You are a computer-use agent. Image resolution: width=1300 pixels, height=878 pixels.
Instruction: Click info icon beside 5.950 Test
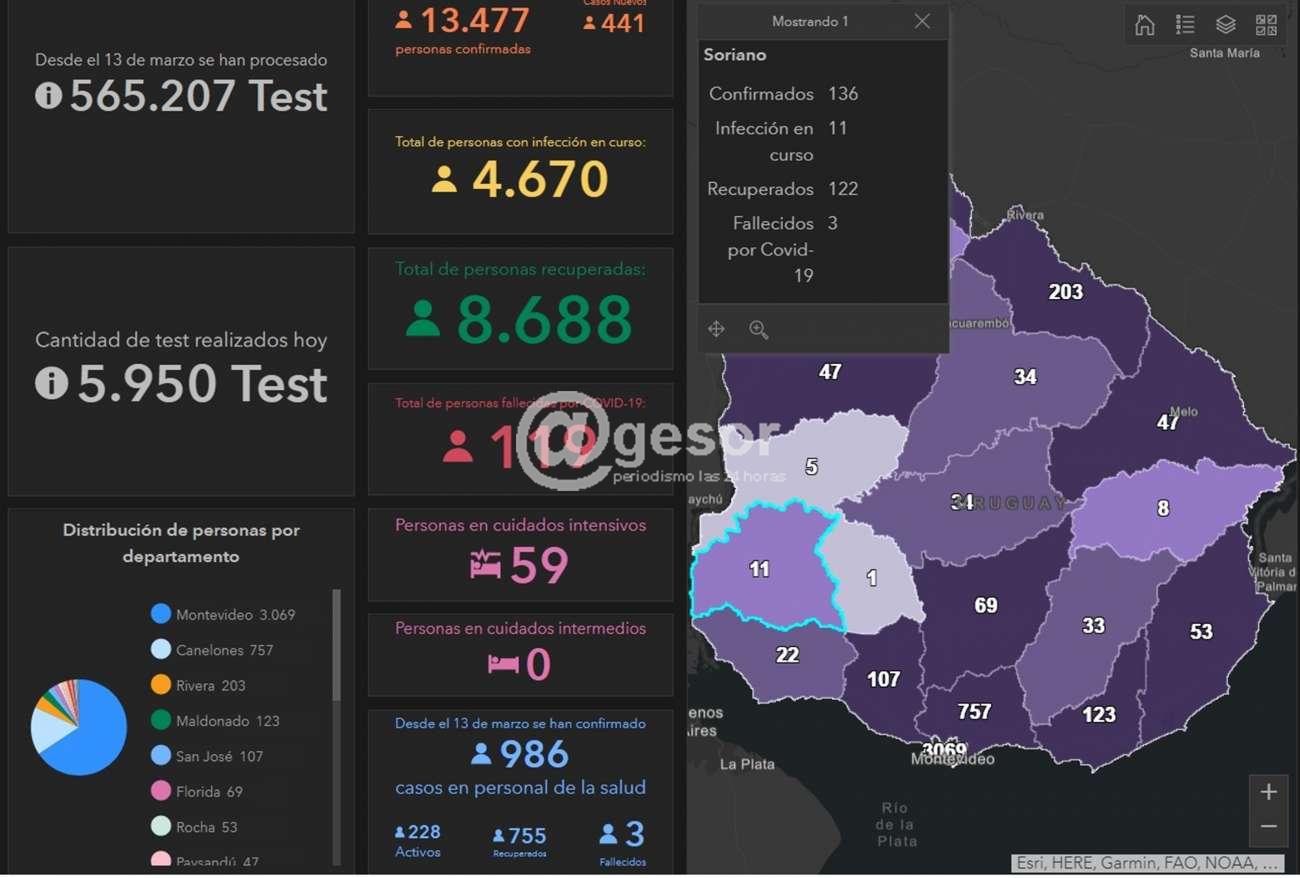click(x=52, y=384)
